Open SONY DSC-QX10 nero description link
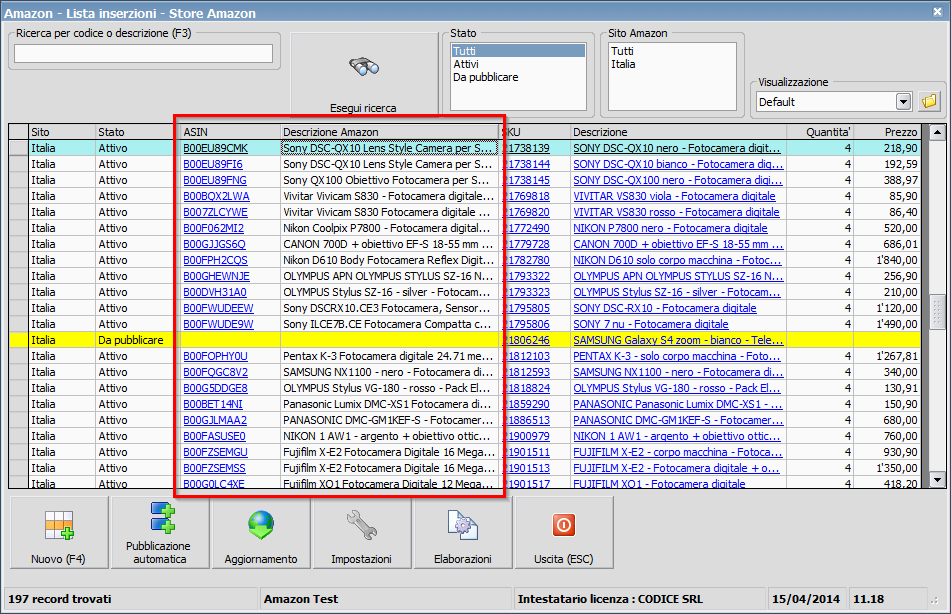Screen dimensions: 951x614 (x=676, y=148)
